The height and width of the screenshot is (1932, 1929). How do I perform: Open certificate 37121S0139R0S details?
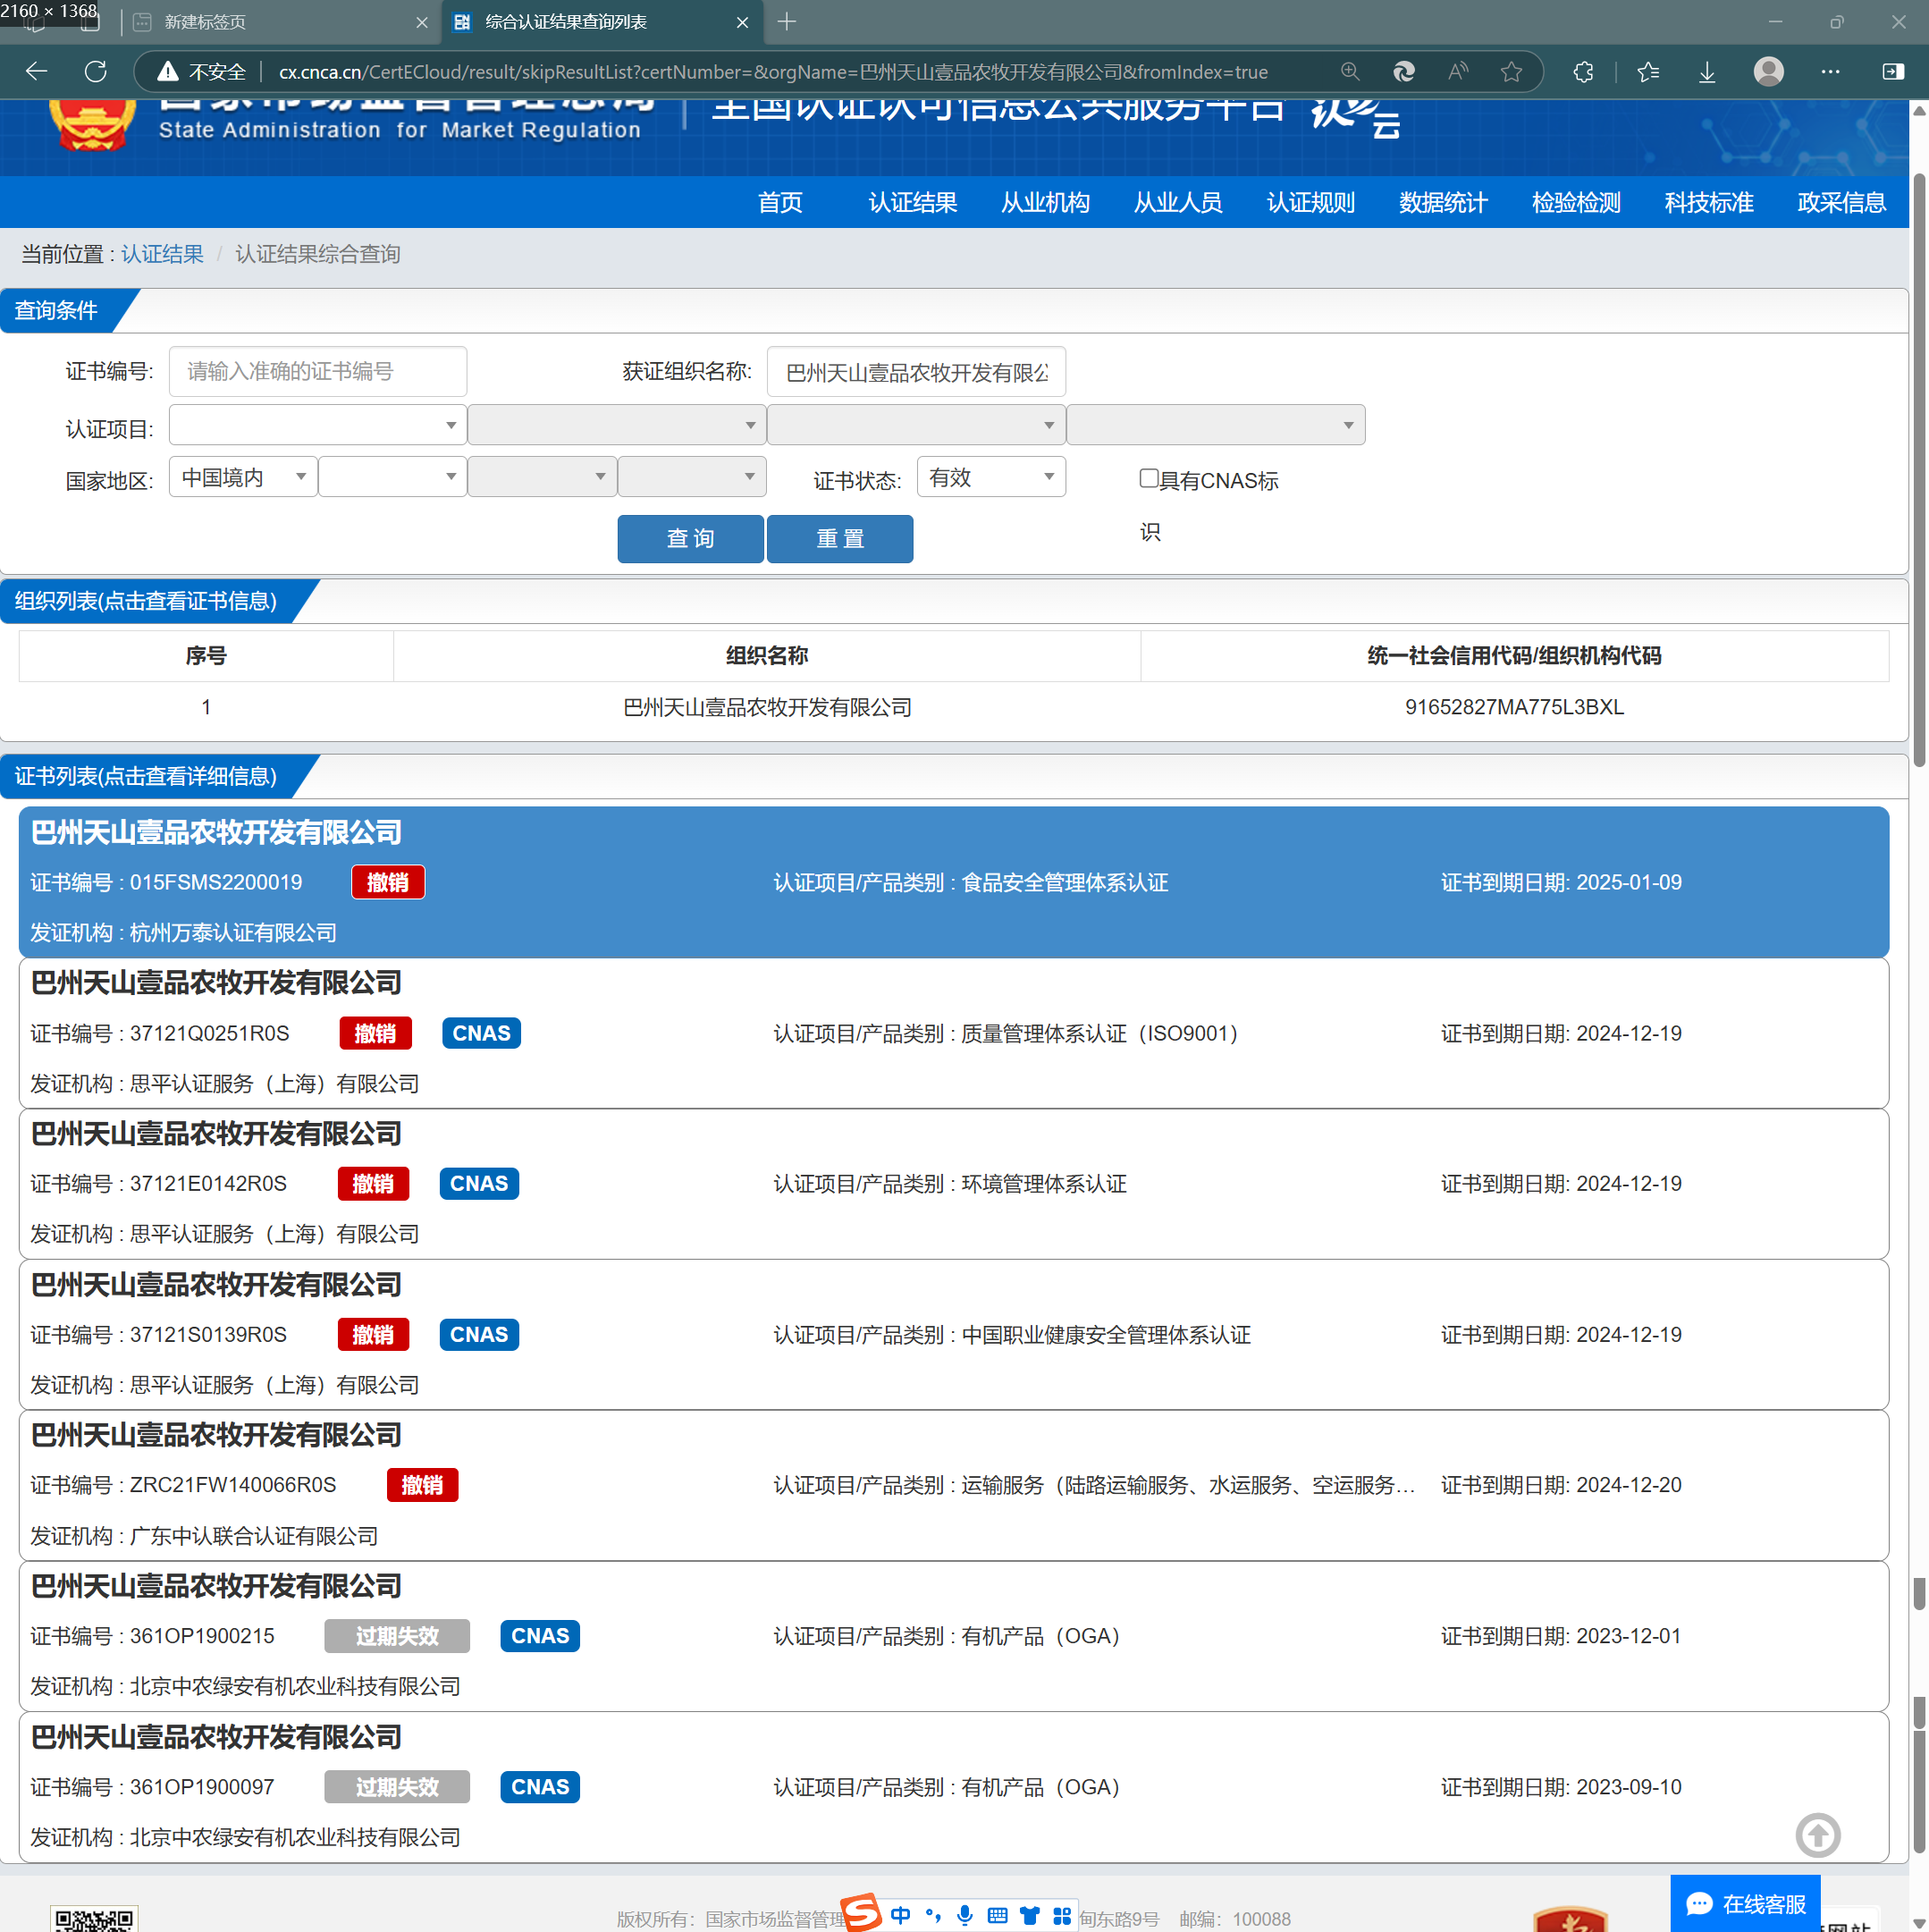(x=954, y=1335)
